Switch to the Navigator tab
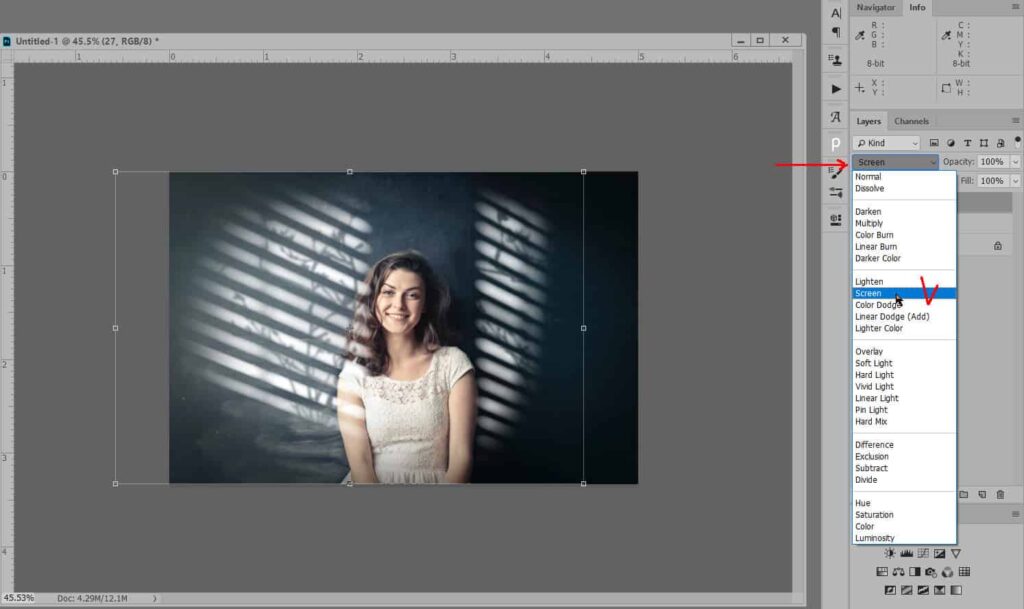1024x609 pixels. tap(875, 8)
